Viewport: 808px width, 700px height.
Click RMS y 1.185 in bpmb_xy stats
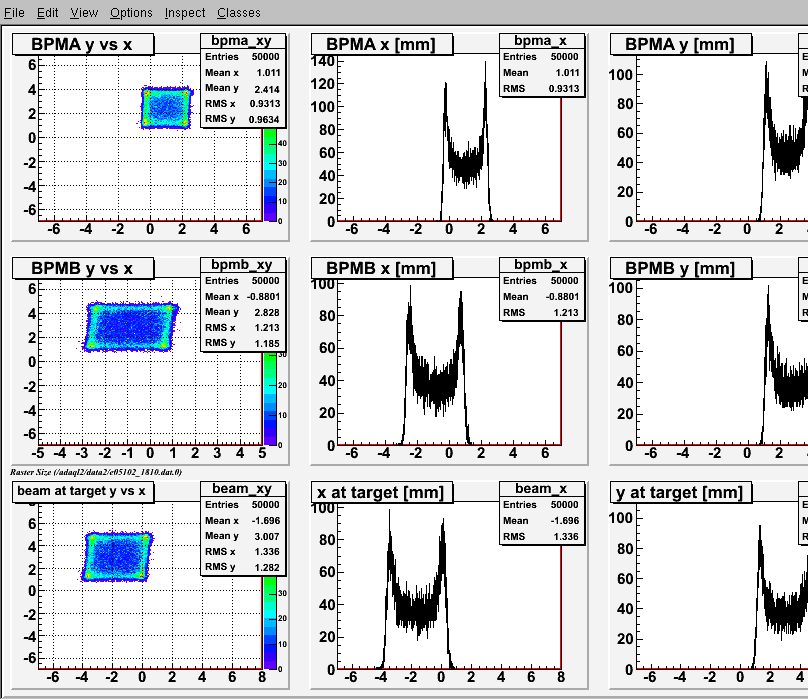tap(242, 343)
